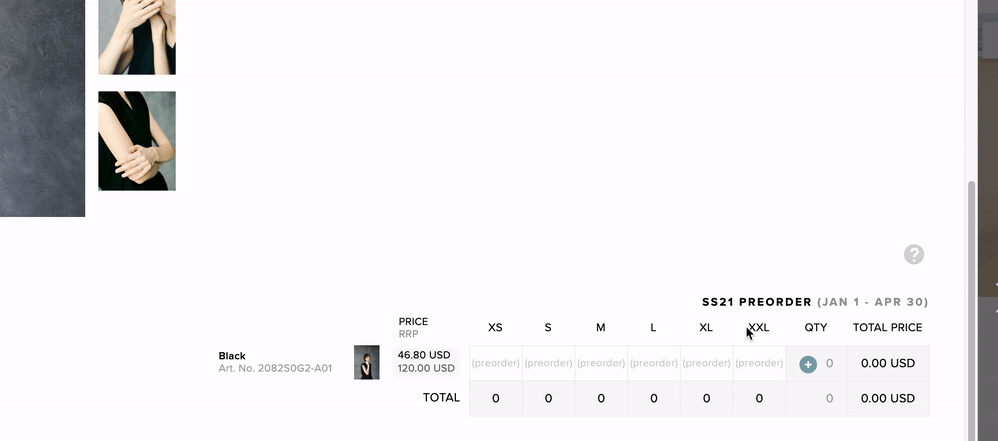Click the TOTAL PRICE column header
This screenshot has height=441, width=998.
coord(887,327)
